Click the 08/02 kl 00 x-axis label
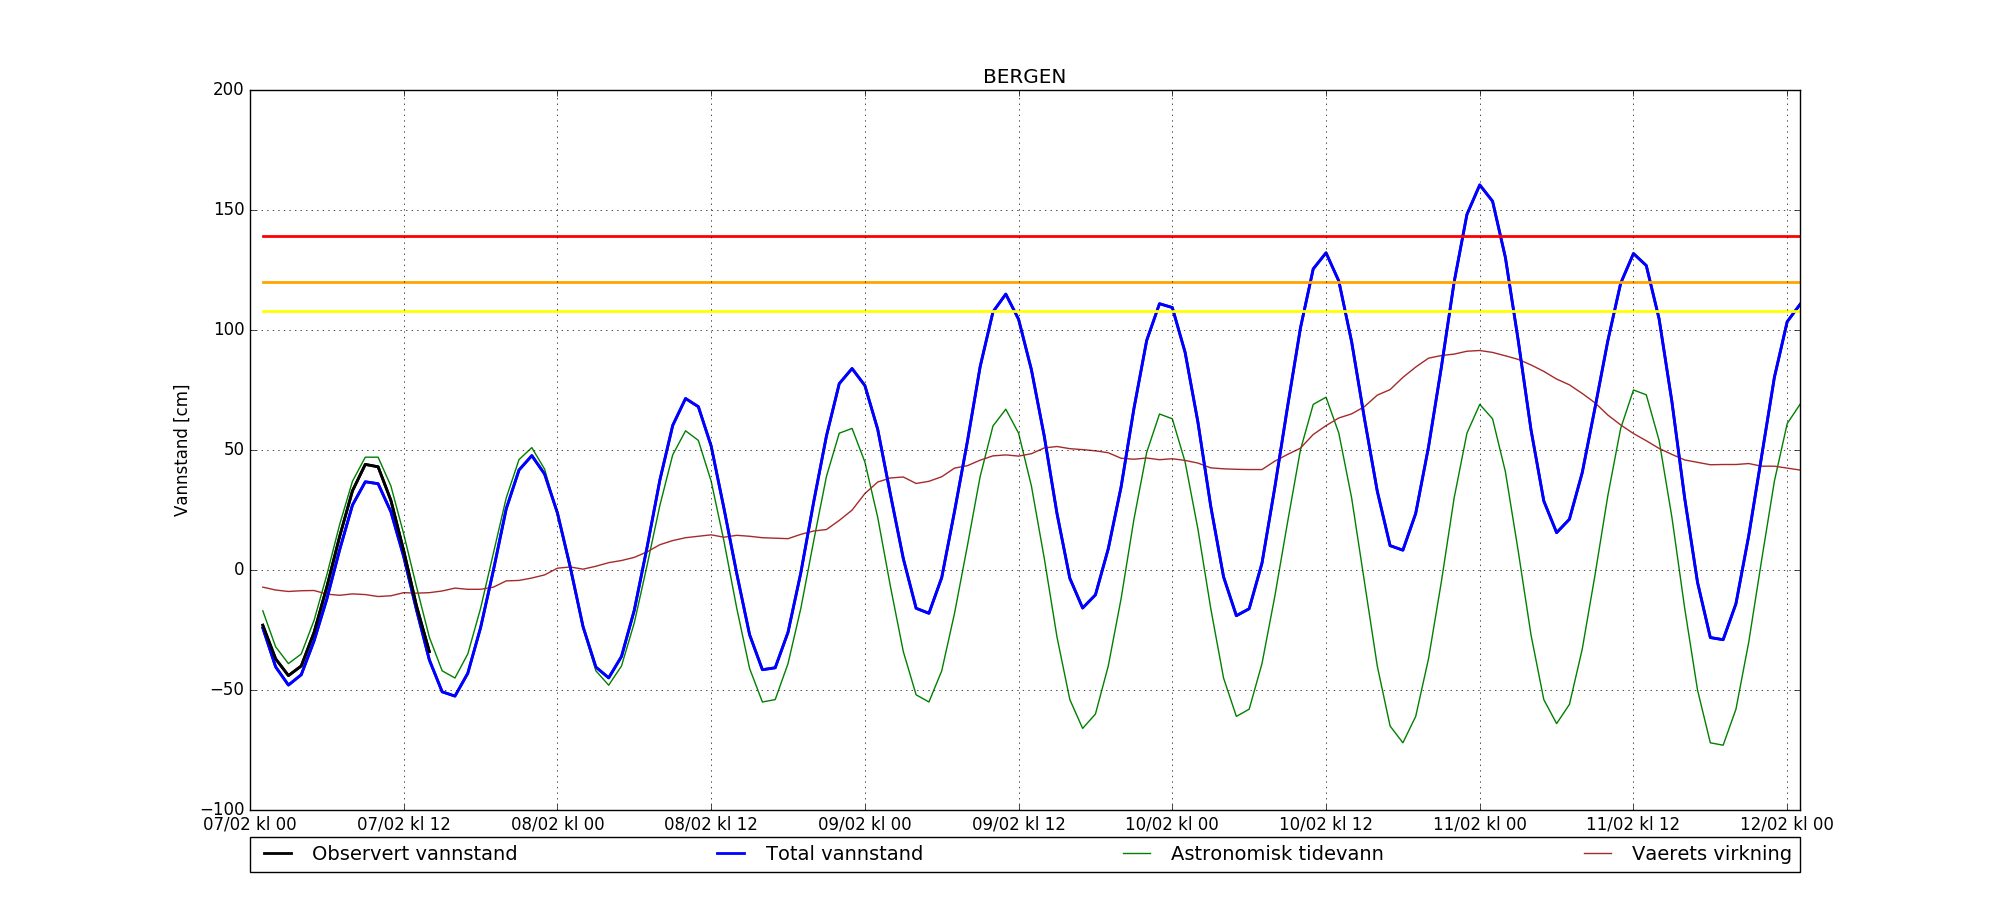The height and width of the screenshot is (900, 2000). click(x=558, y=825)
